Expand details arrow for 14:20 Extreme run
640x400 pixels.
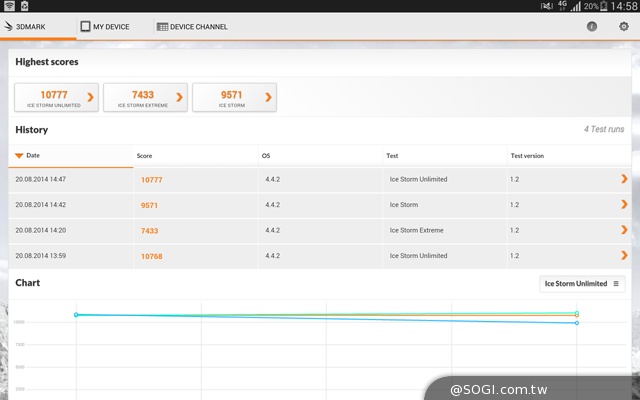pyautogui.click(x=624, y=230)
